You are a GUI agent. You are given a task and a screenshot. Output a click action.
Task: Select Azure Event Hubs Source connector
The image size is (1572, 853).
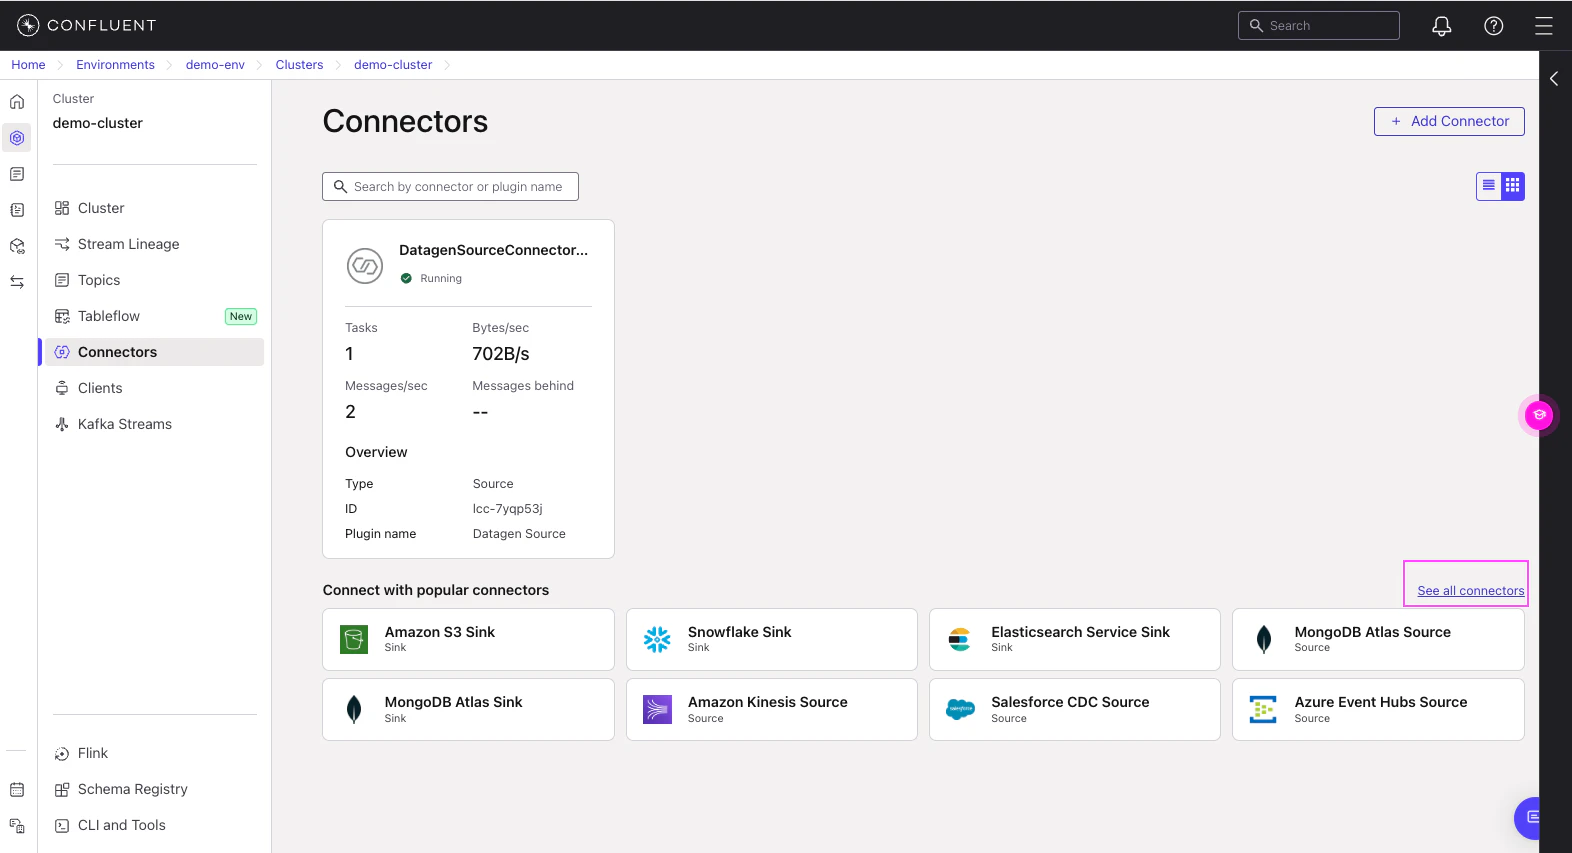1378,709
